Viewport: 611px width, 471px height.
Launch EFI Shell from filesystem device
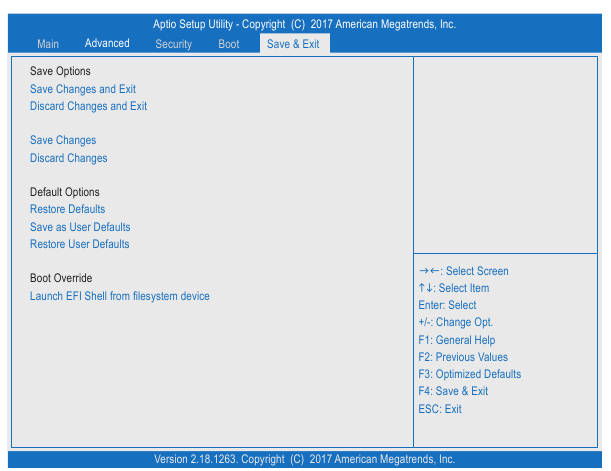[120, 296]
